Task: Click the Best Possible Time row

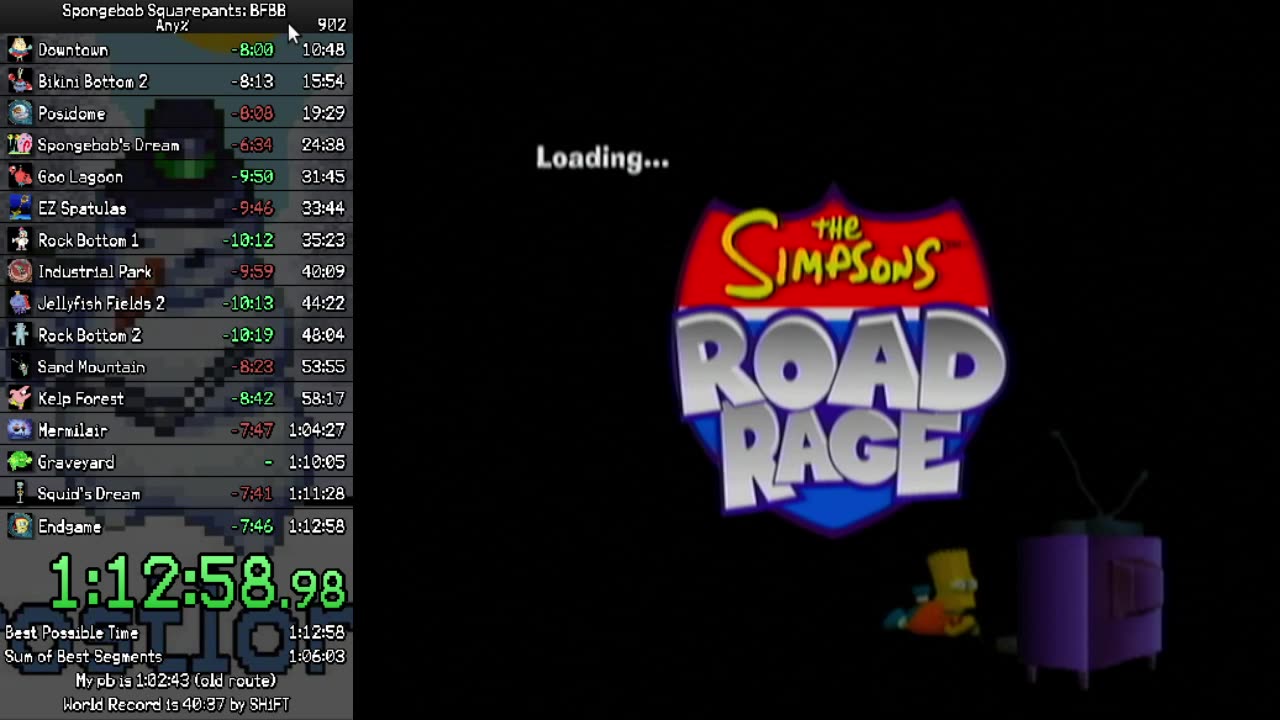Action: coord(176,632)
